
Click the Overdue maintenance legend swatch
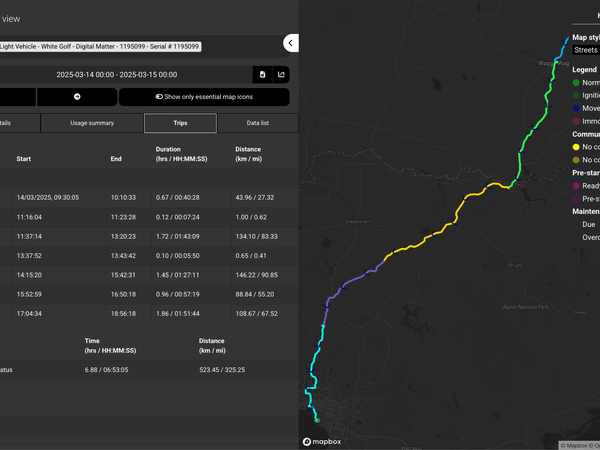pyautogui.click(x=576, y=237)
